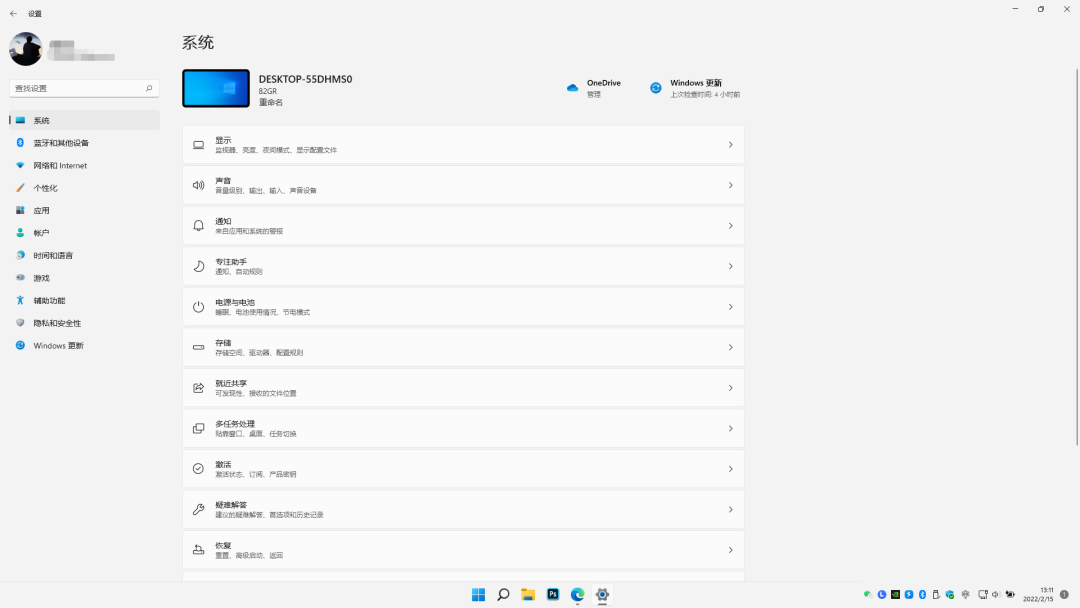
Task: Select 游戏 in the sidebar
Action: point(84,278)
